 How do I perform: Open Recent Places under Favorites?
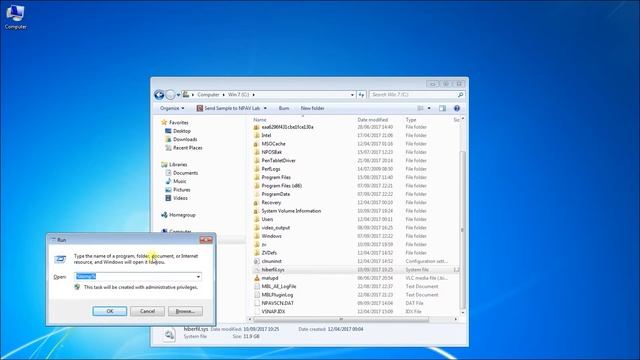[187, 148]
